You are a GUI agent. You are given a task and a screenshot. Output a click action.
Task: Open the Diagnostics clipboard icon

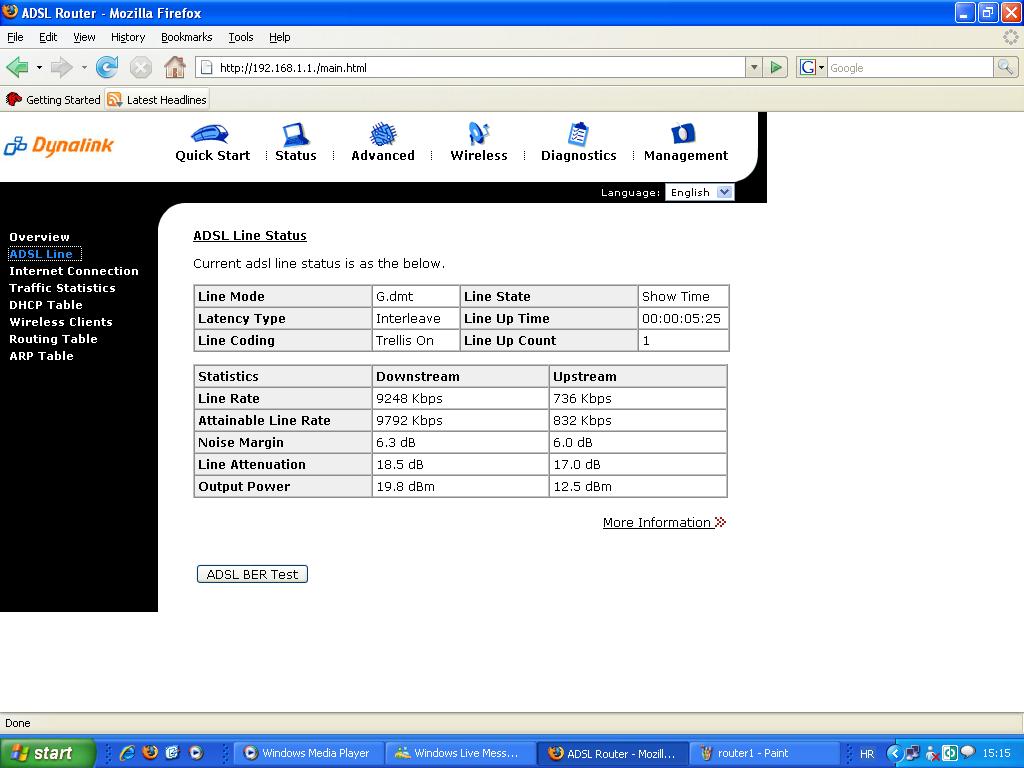tap(578, 135)
